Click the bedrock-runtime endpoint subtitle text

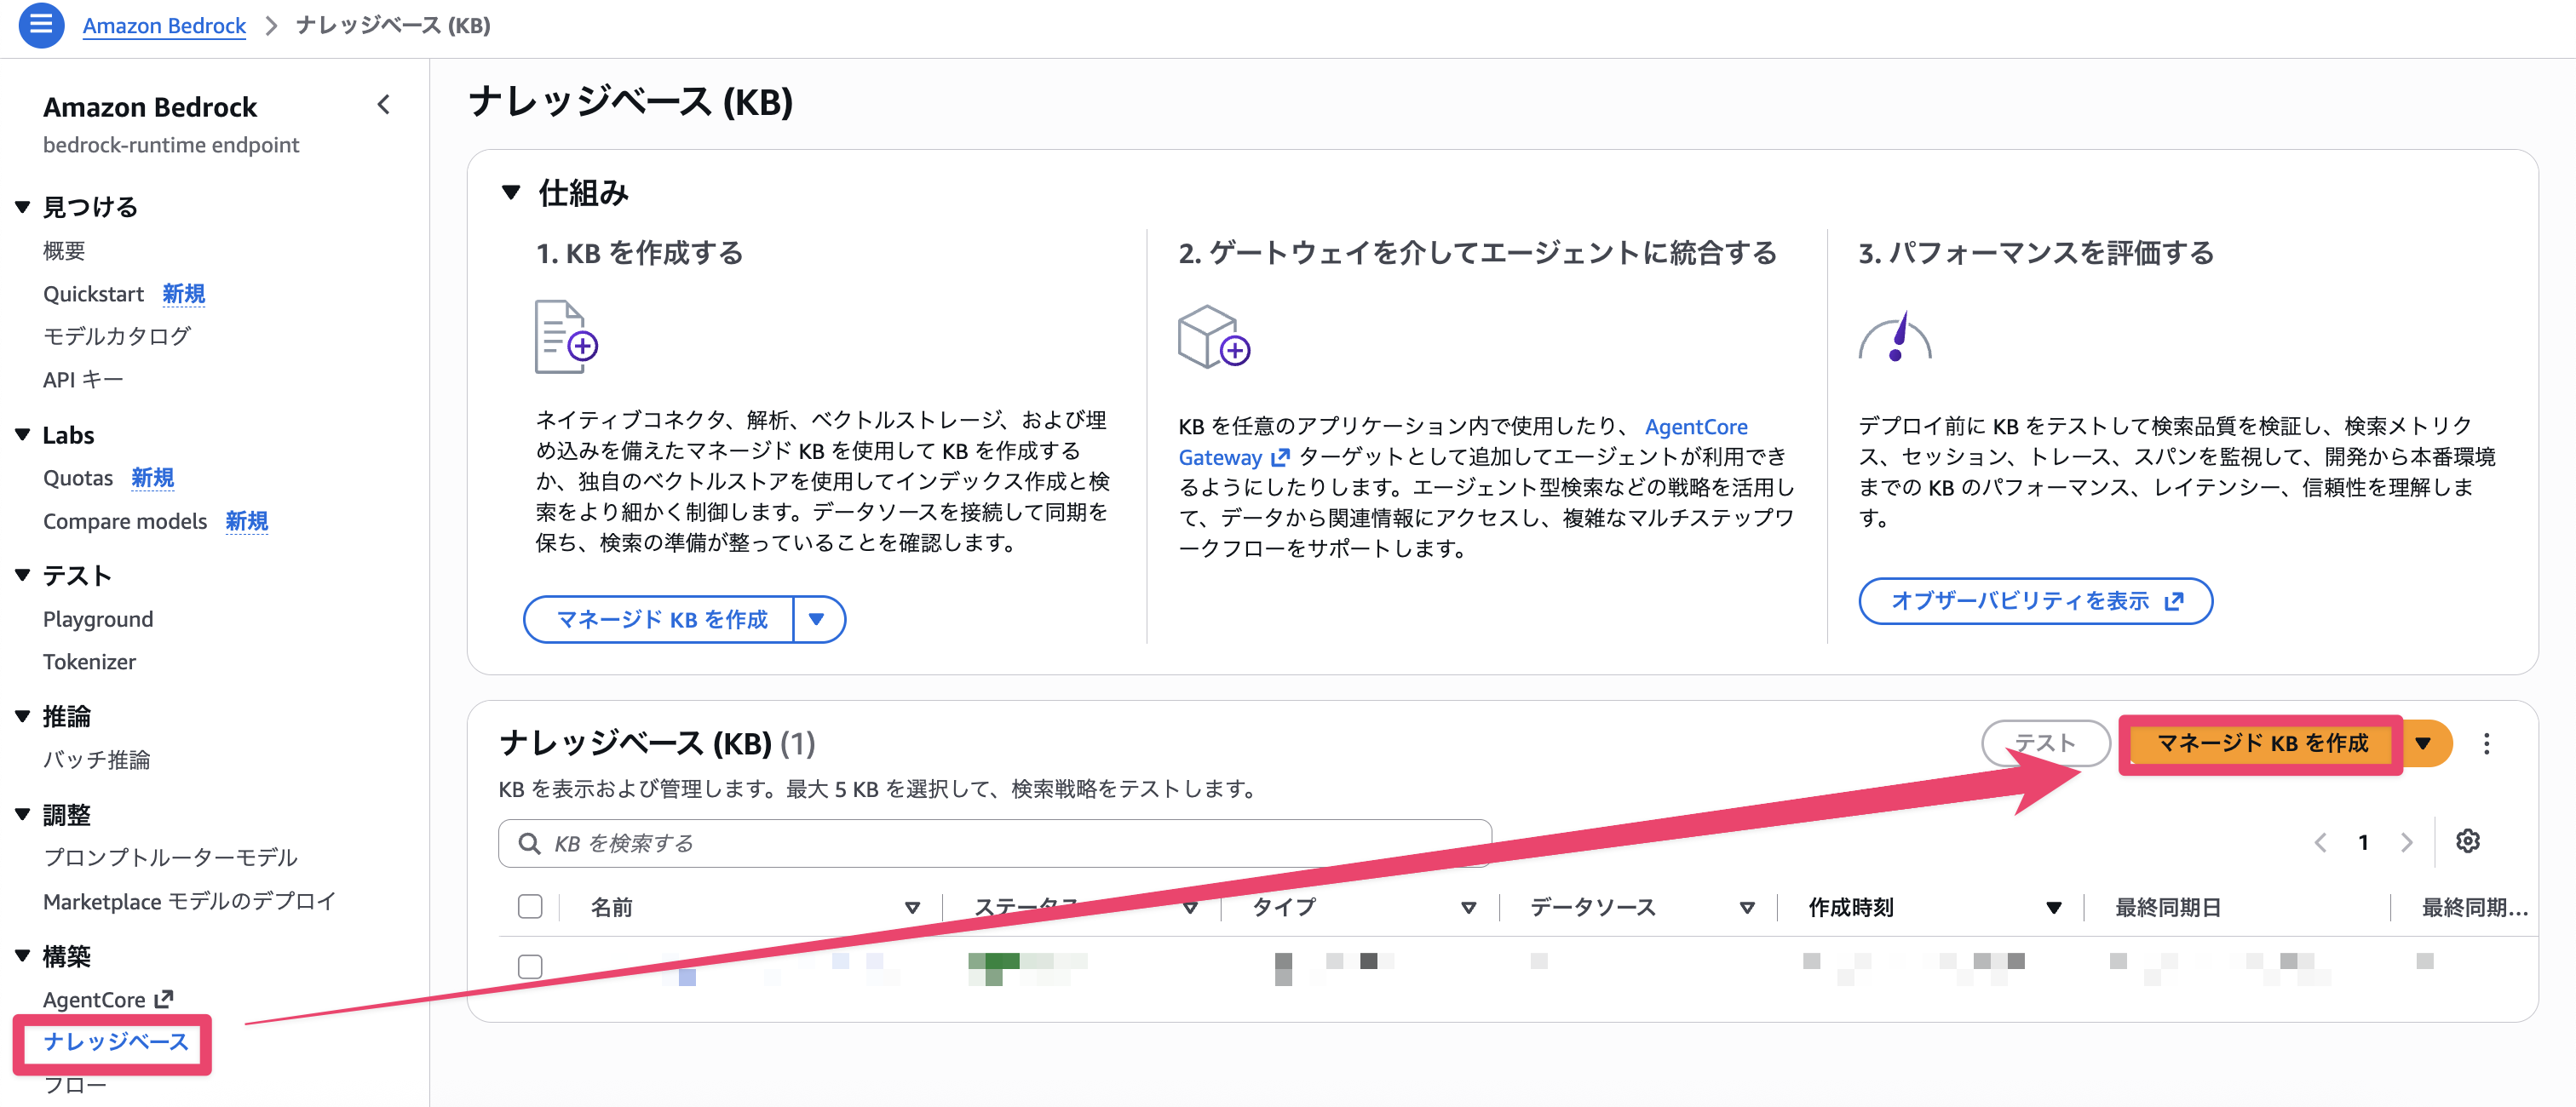pyautogui.click(x=171, y=145)
